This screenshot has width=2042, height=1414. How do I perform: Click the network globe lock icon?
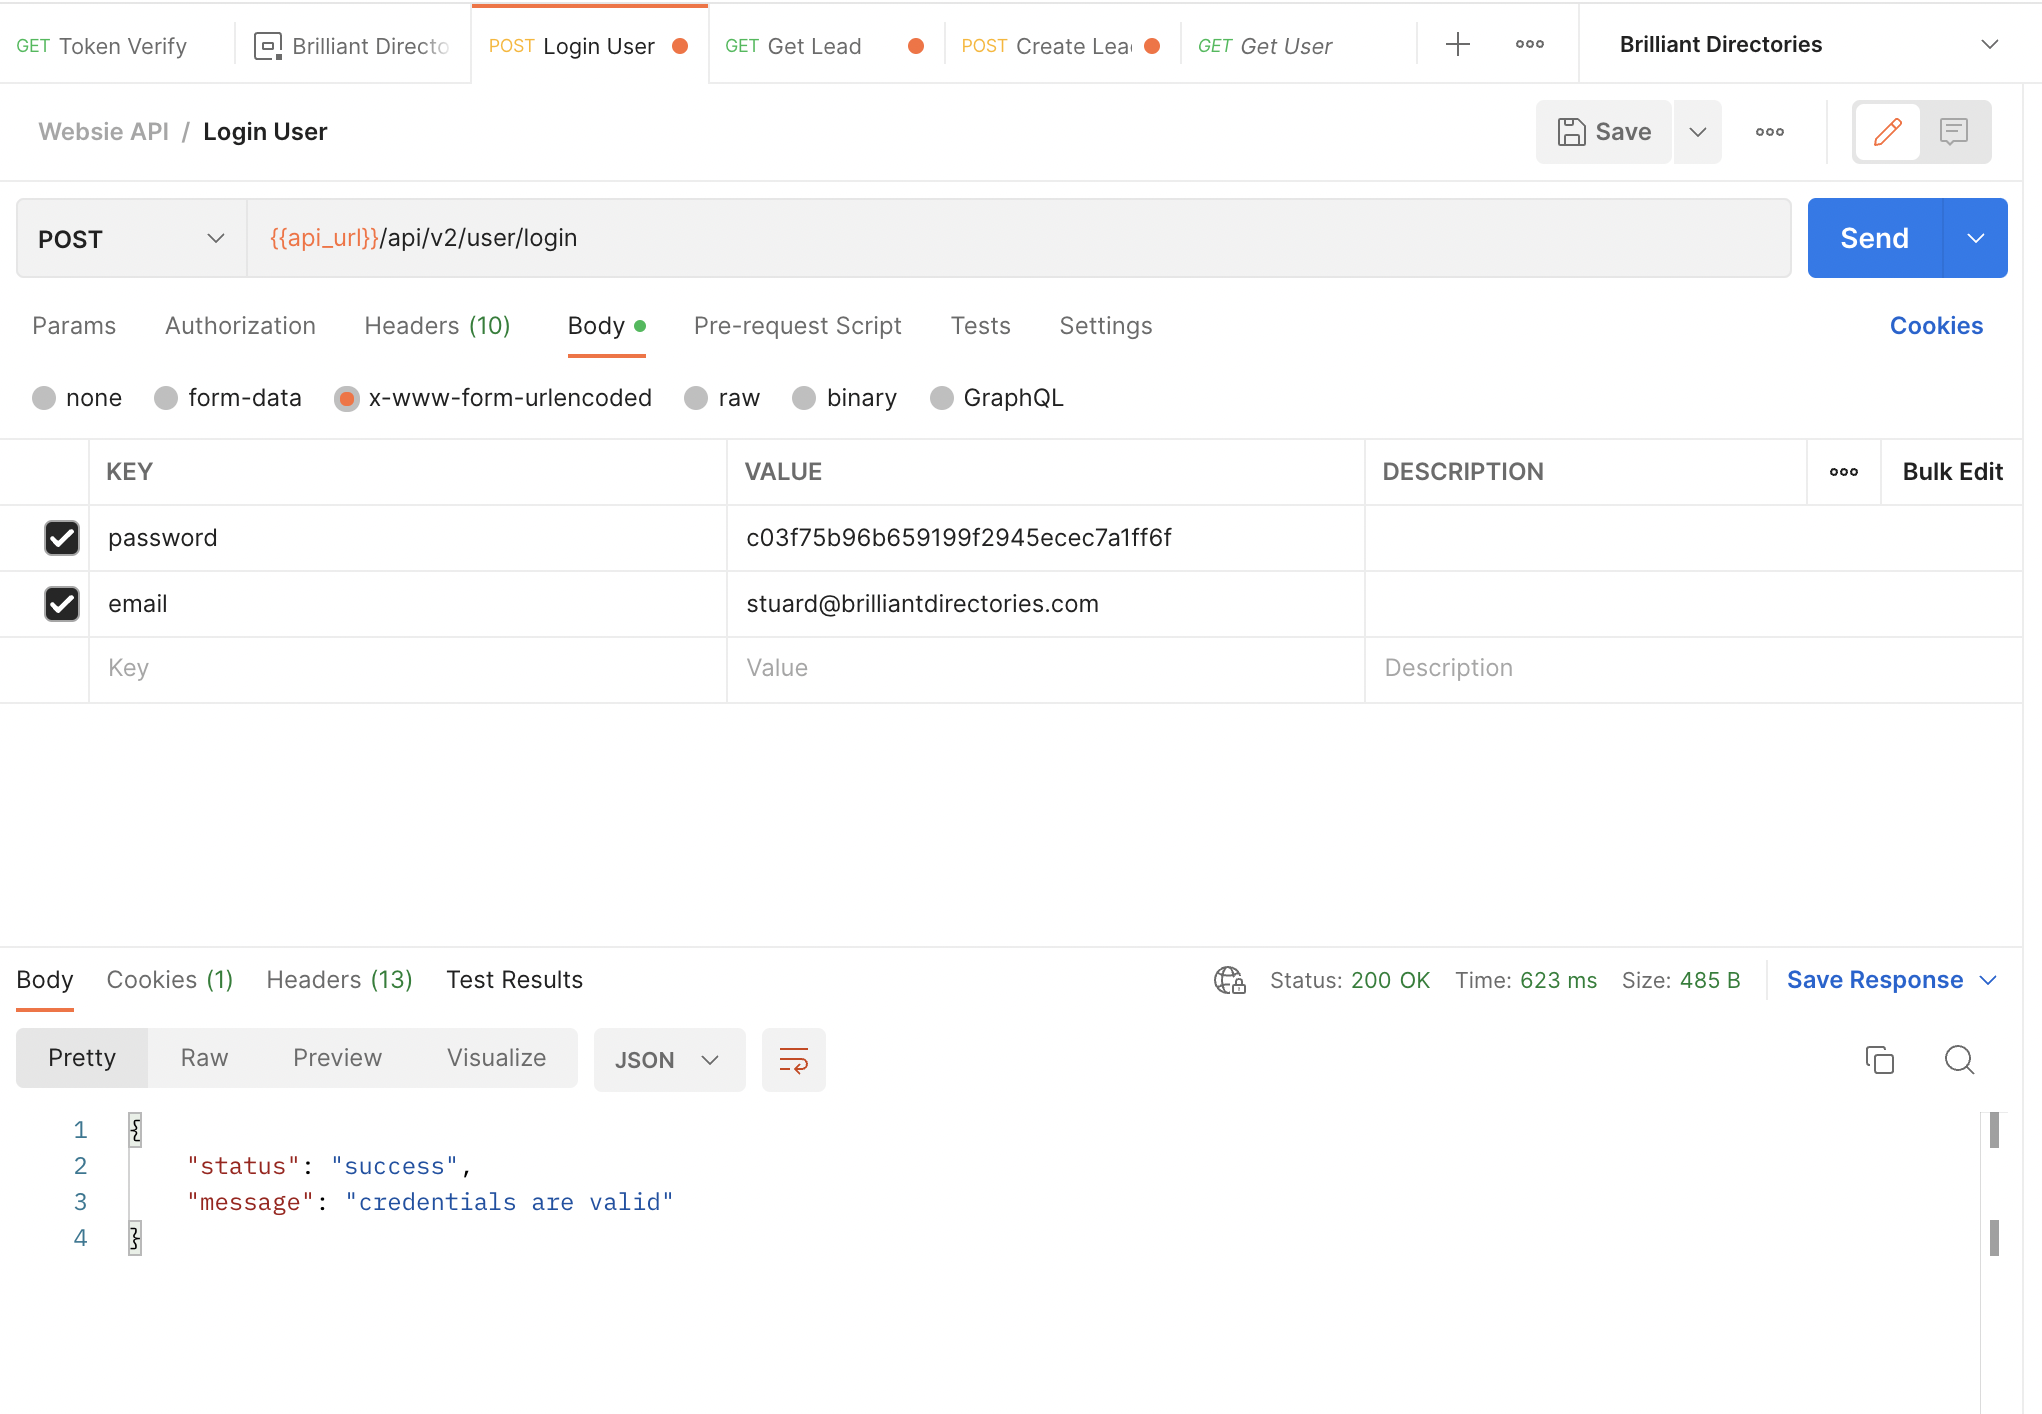coord(1229,980)
